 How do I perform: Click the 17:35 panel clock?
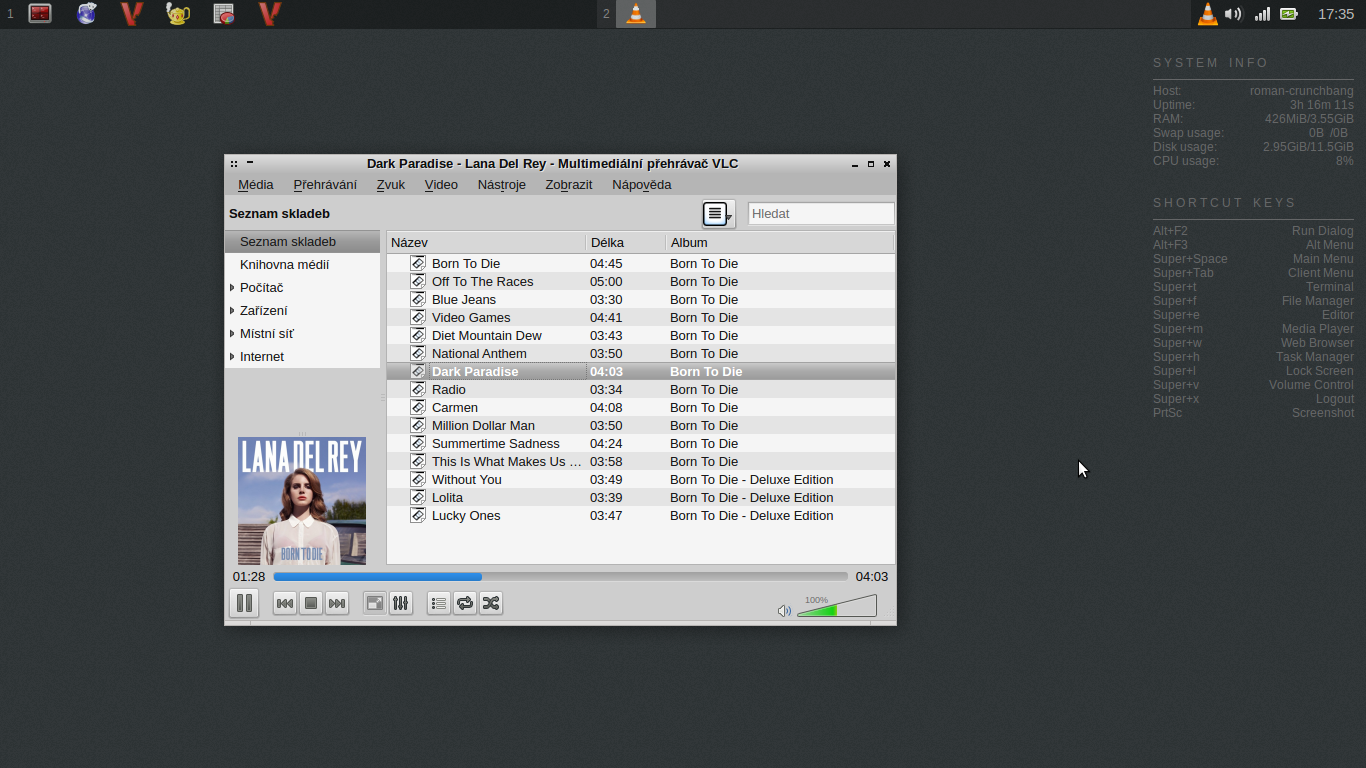pyautogui.click(x=1336, y=14)
